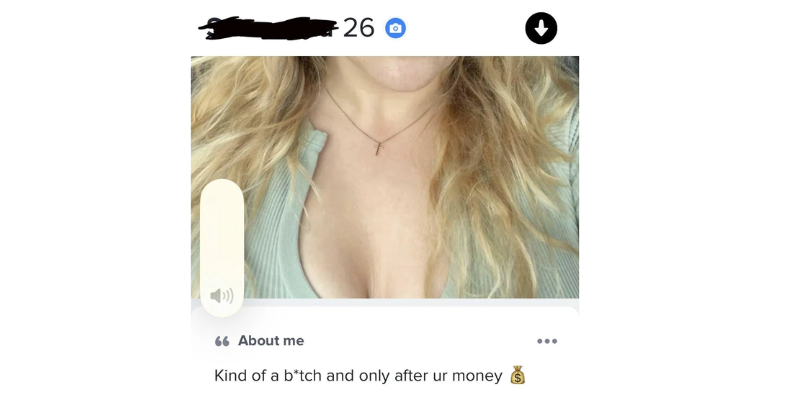Screen dimensions: 788x400
Task: Click the word b*tch in the bio
Action: [x=303, y=375]
